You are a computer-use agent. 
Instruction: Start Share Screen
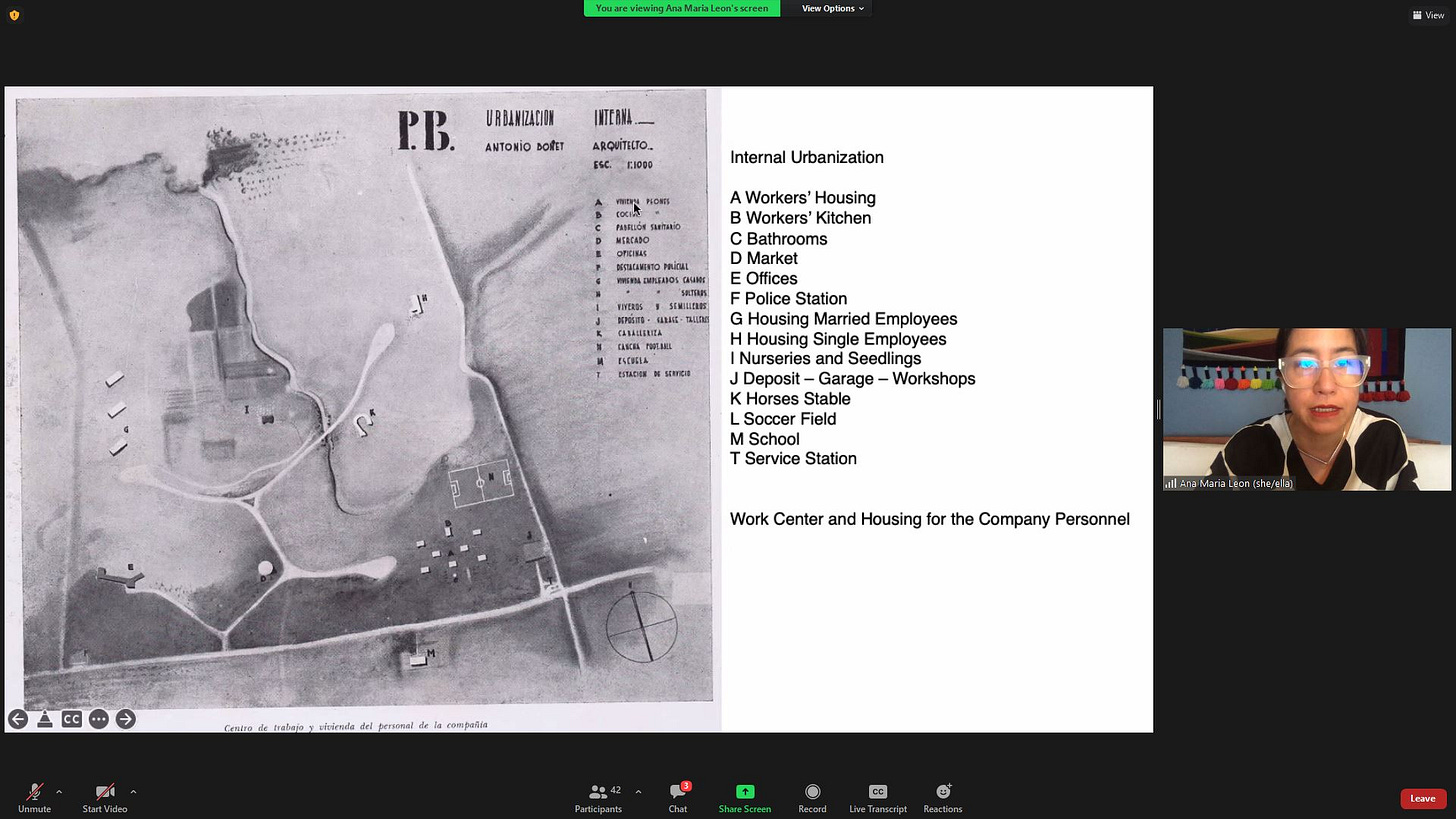(x=744, y=797)
